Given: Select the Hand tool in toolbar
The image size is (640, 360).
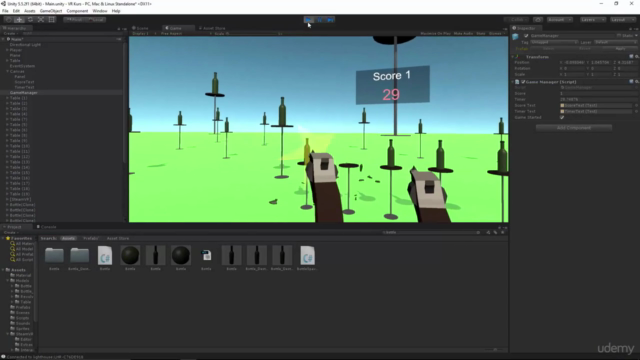Looking at the screenshot, I should (x=8, y=20).
